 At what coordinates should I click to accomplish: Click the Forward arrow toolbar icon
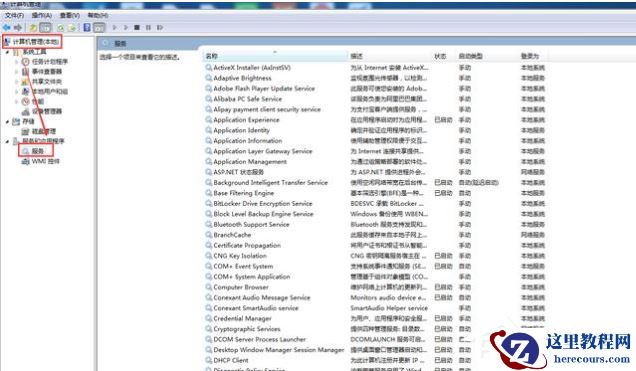click(18, 28)
